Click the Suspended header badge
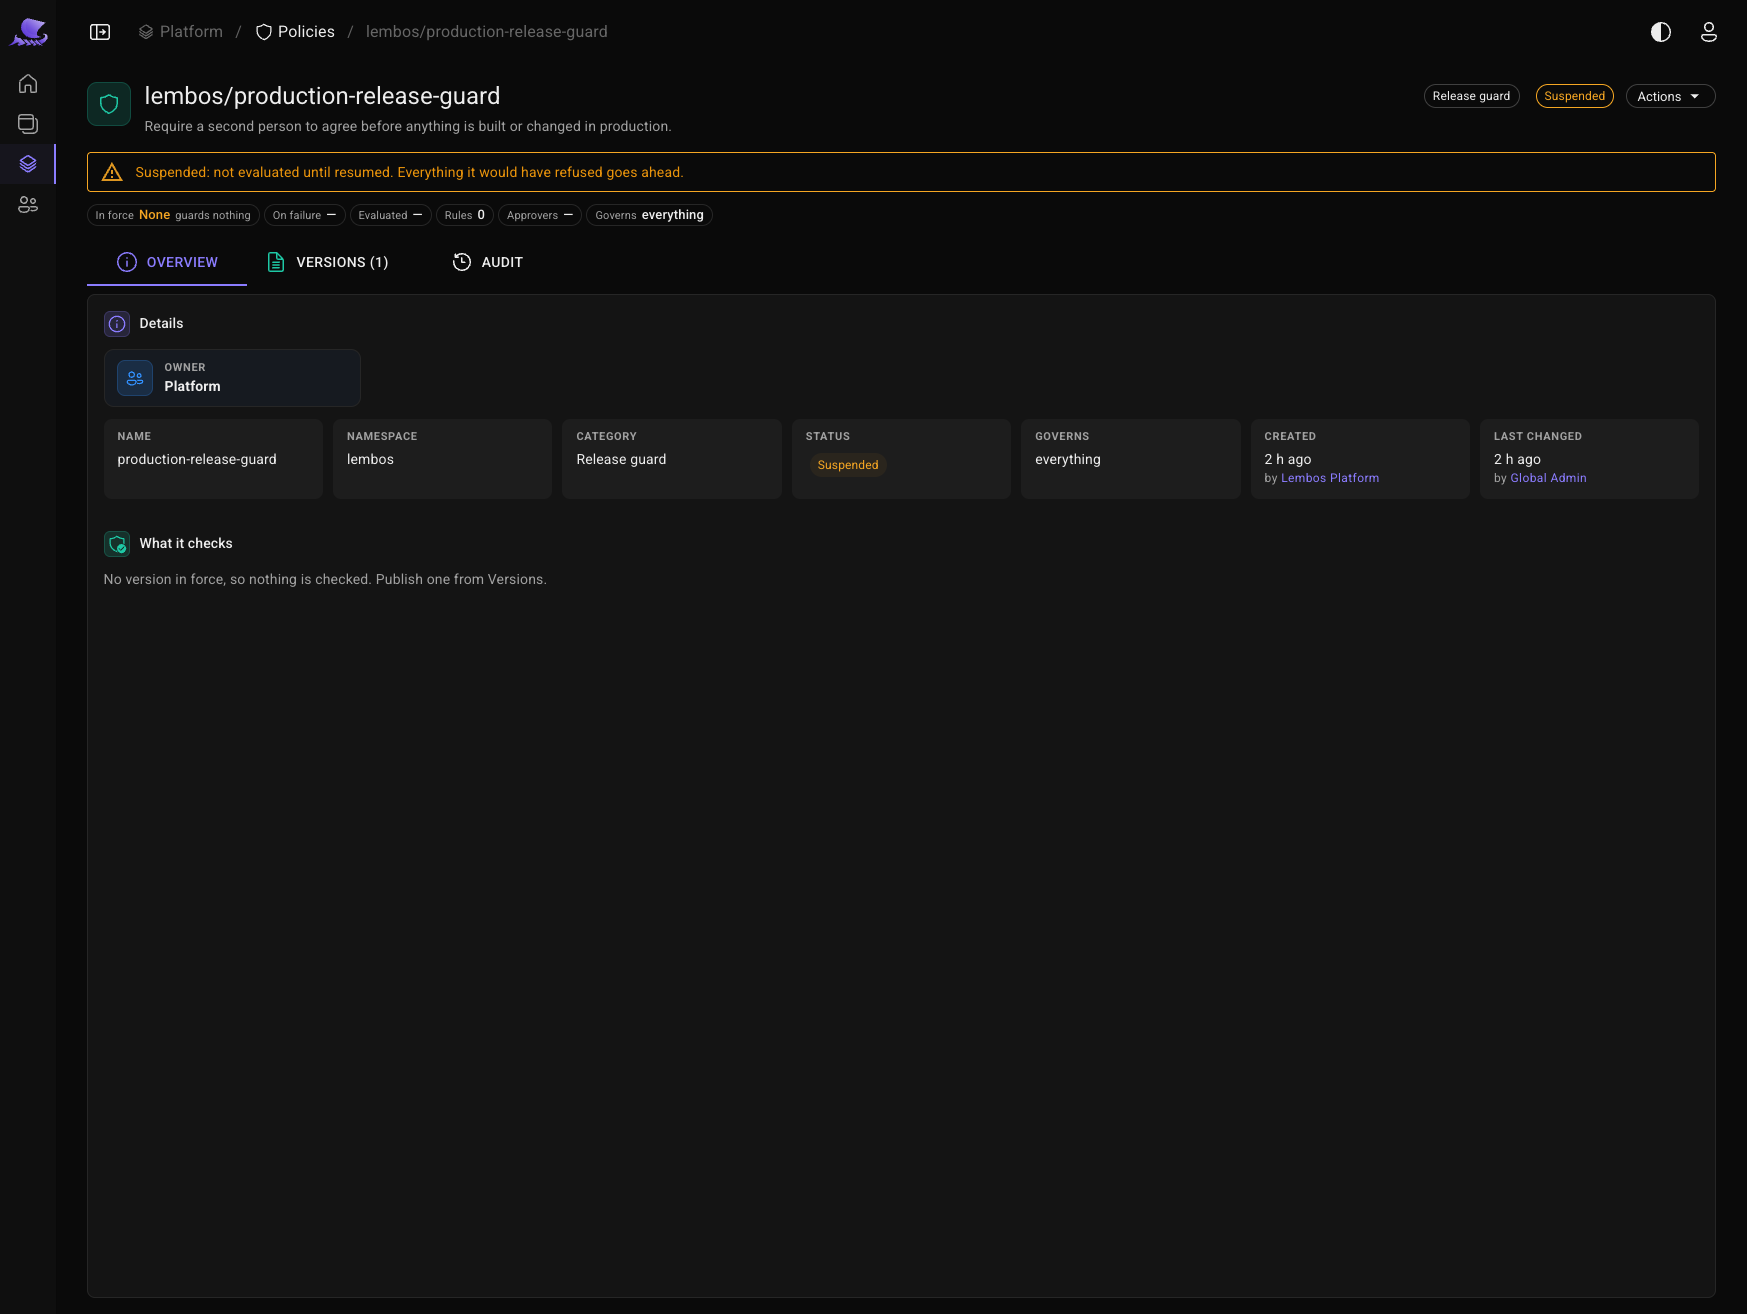Screen dimensions: 1747x1314 click(x=1574, y=96)
